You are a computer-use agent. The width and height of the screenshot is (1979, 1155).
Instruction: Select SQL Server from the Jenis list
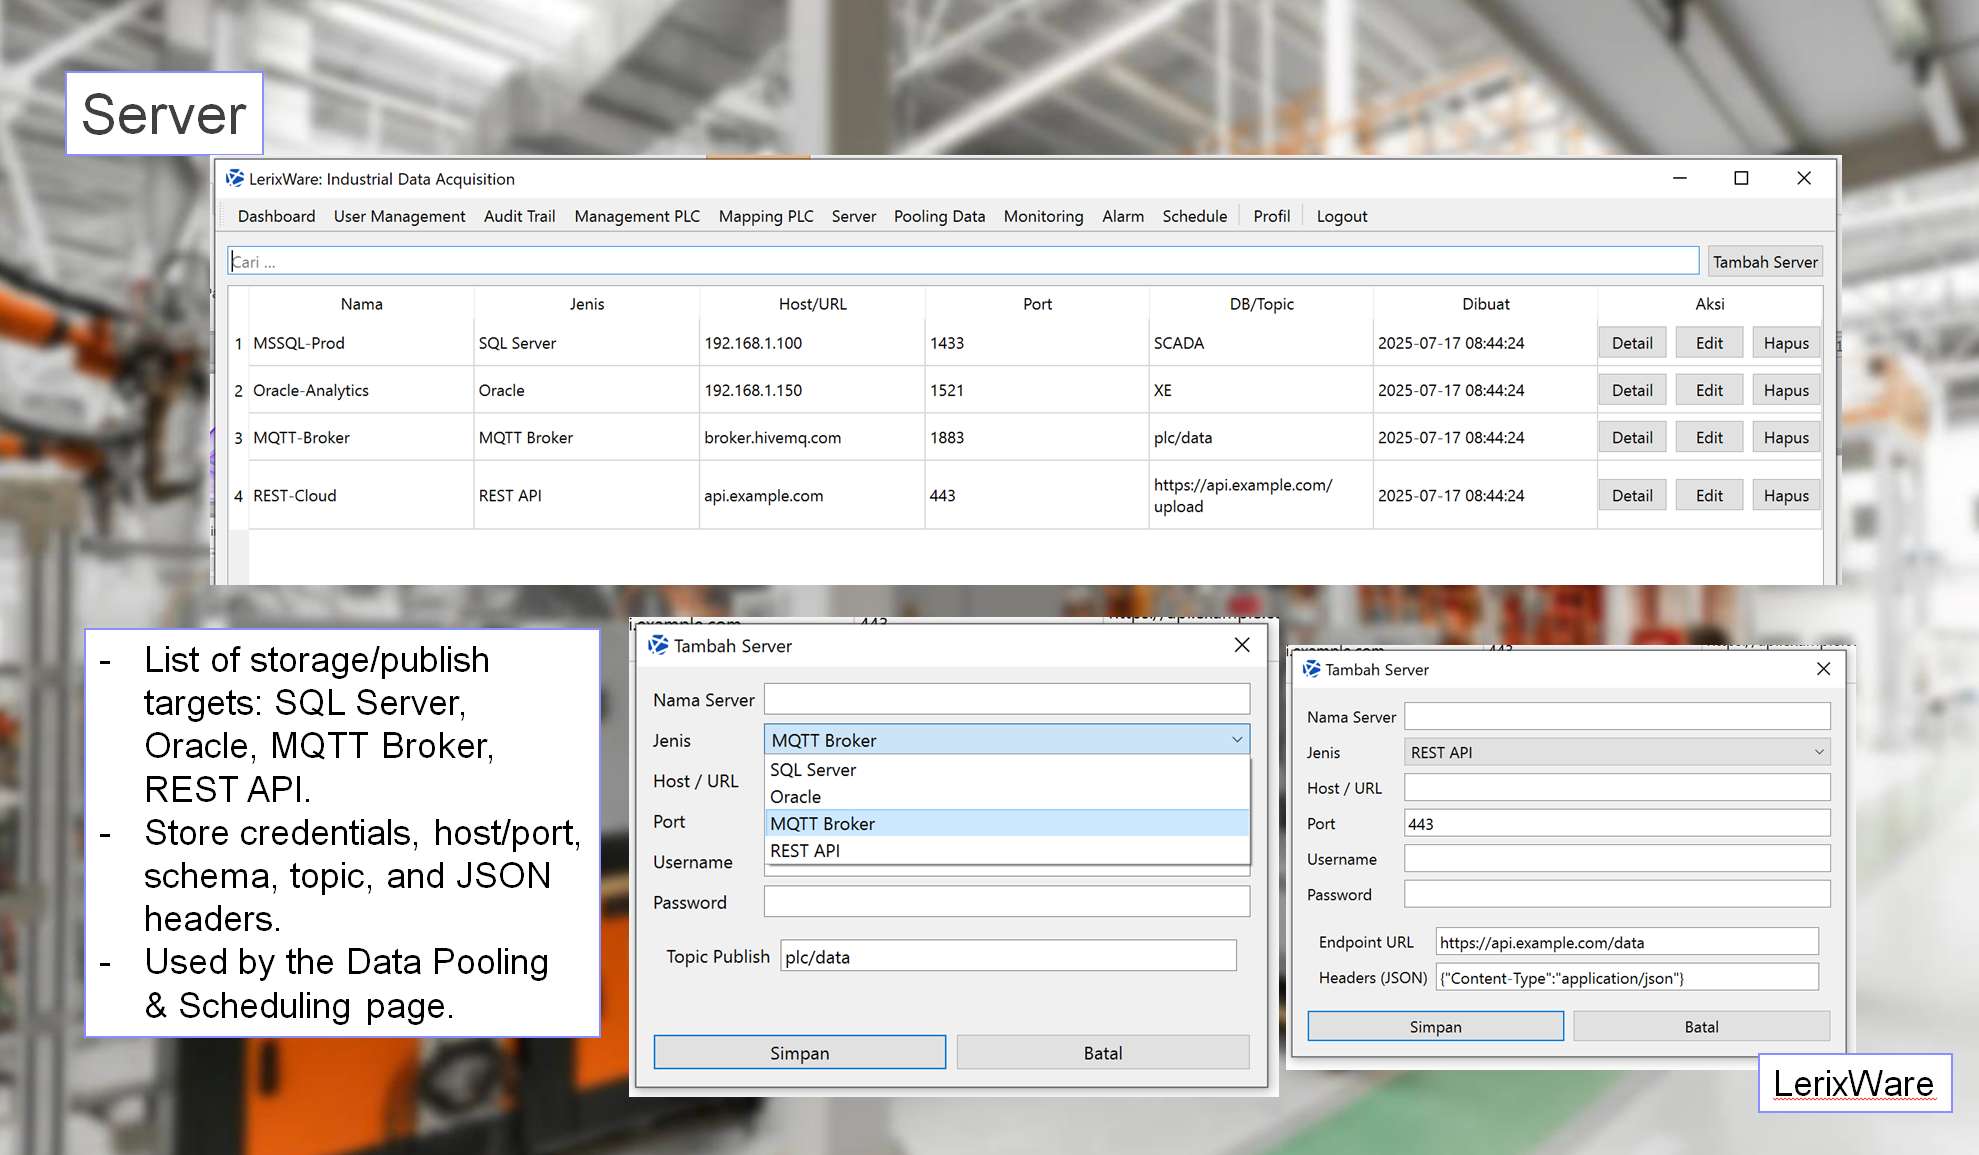[x=812, y=770]
